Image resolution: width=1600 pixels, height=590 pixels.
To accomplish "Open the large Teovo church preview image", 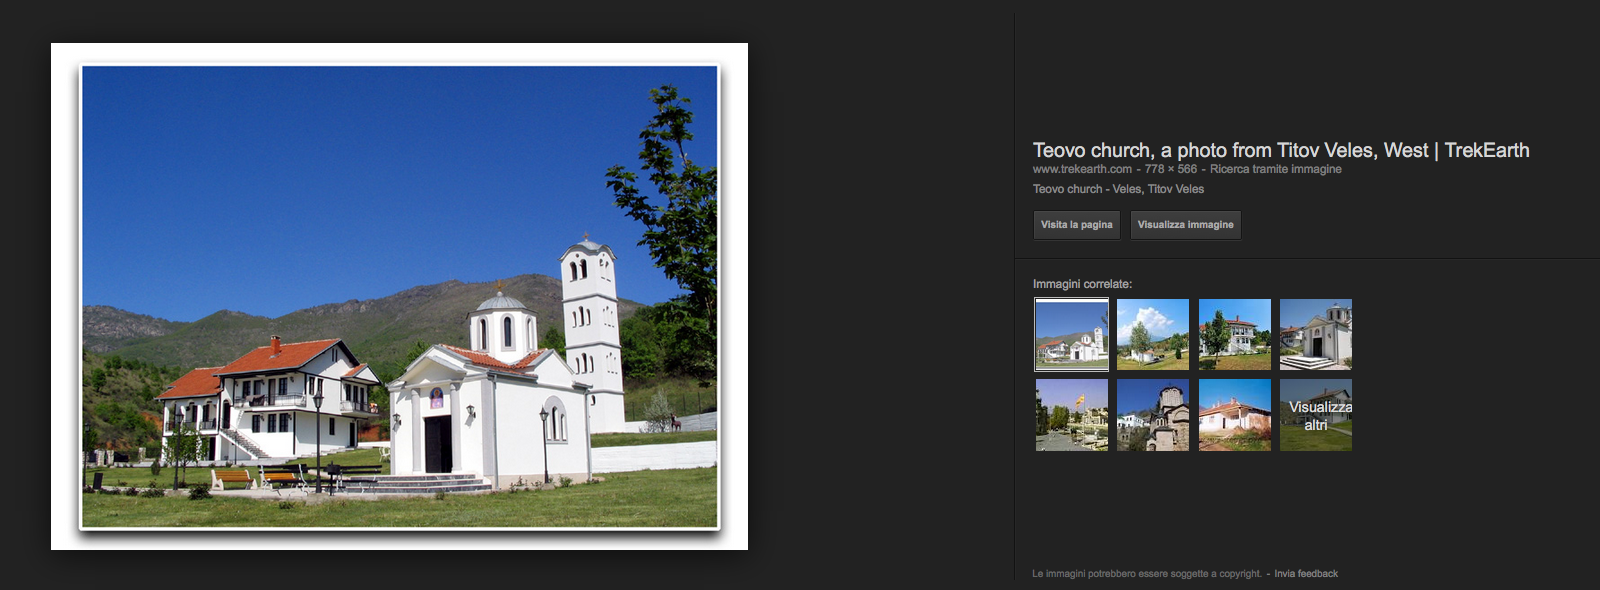I will tap(399, 296).
